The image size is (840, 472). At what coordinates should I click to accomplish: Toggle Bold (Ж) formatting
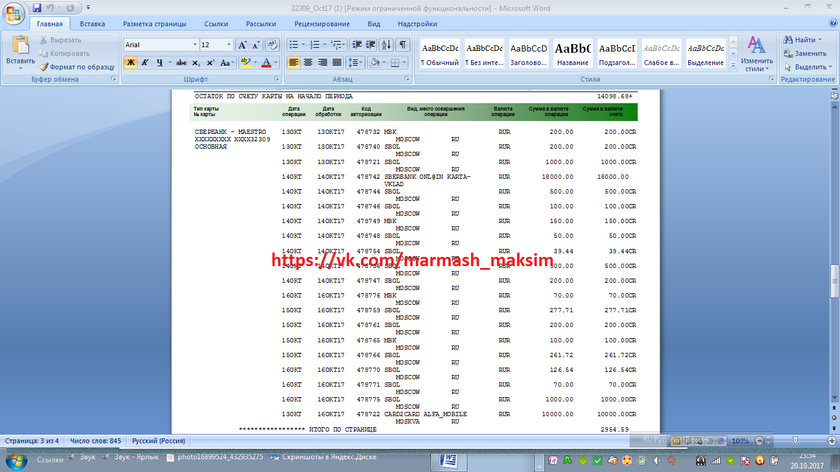[x=130, y=63]
